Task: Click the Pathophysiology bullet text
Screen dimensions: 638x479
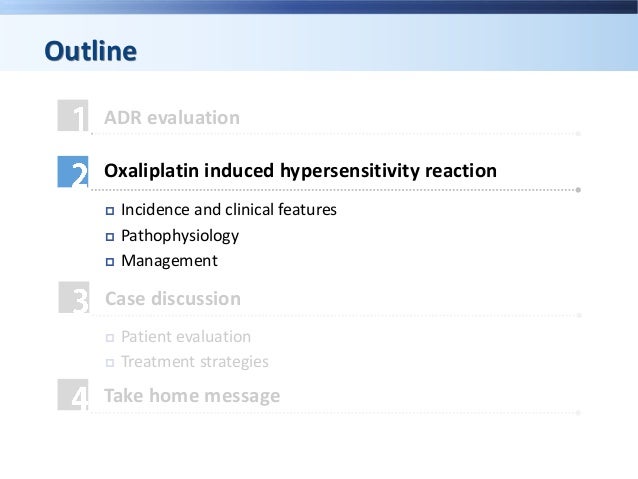Action: 180,237
